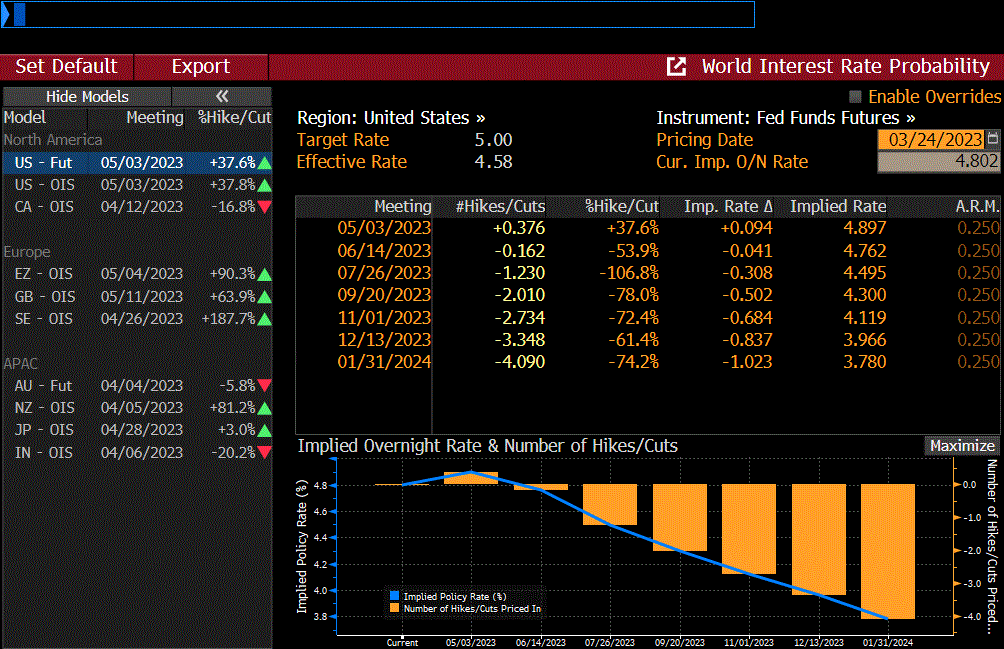
Task: Click meeting date 06/14/2023 in table
Action: pos(384,250)
